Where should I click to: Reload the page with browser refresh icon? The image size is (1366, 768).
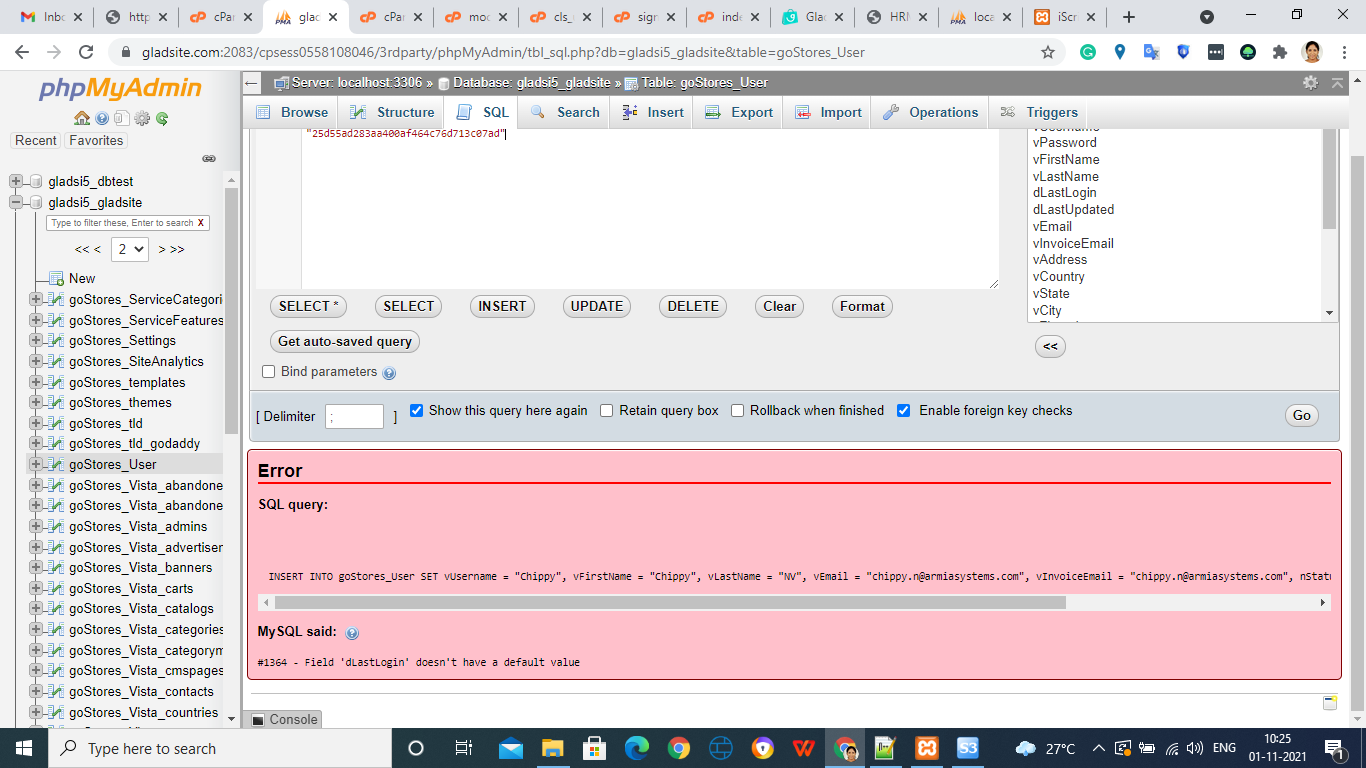click(x=86, y=52)
